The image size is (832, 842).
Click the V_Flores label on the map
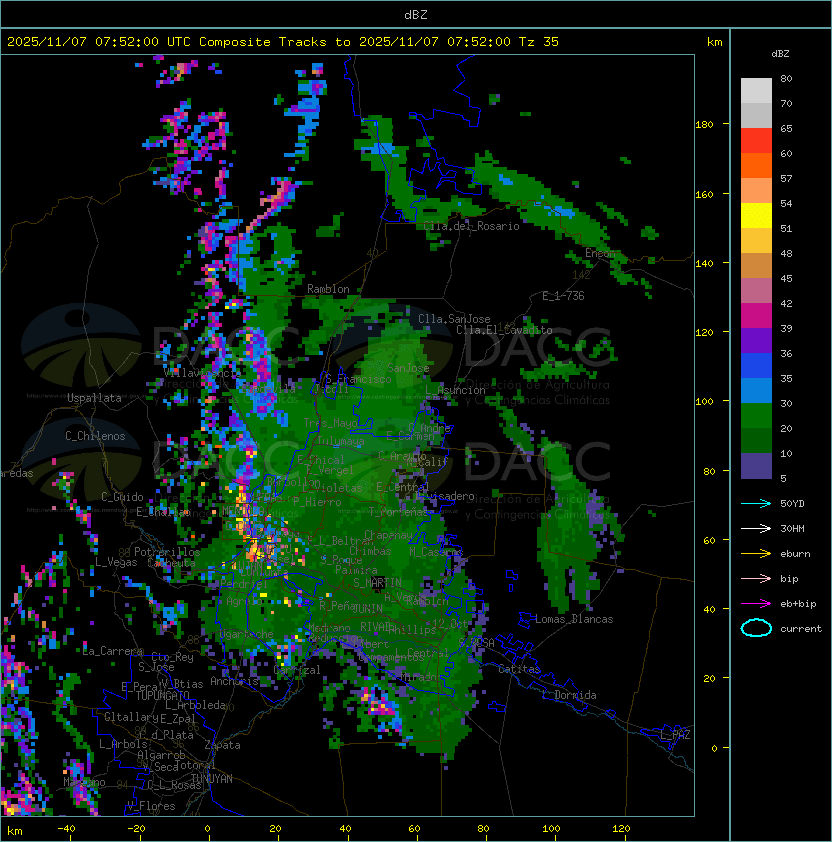click(x=151, y=806)
